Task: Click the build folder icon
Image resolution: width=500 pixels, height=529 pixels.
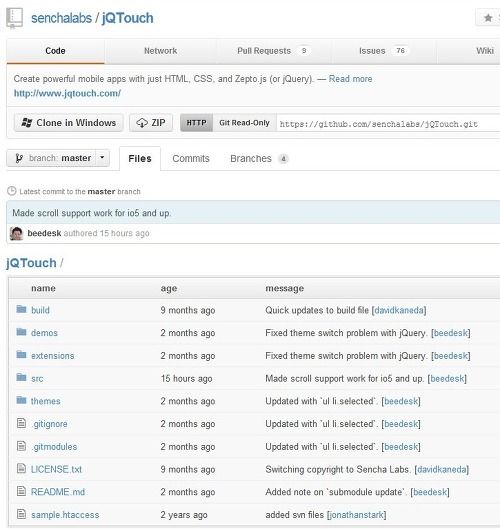Action: tap(21, 309)
